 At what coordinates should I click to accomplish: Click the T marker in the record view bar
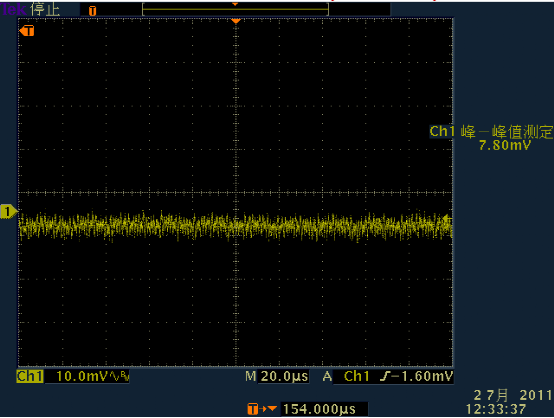93,11
